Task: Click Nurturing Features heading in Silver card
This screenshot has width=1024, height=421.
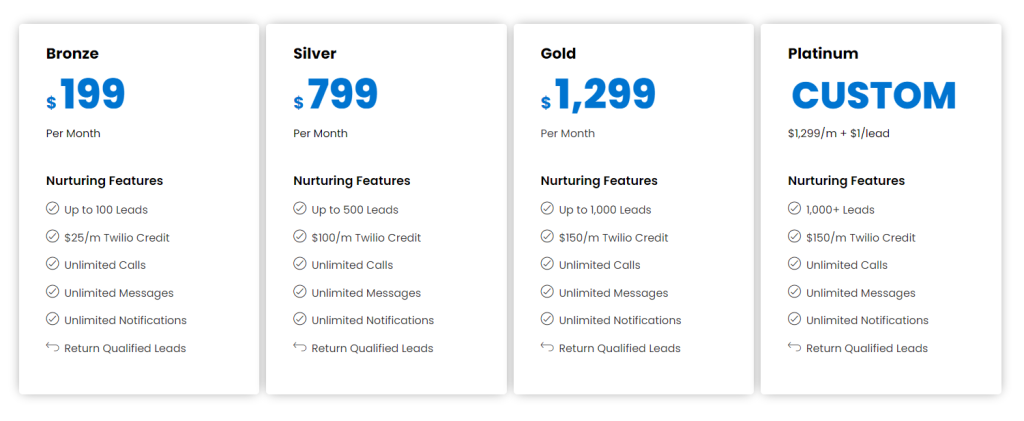Action: [352, 181]
